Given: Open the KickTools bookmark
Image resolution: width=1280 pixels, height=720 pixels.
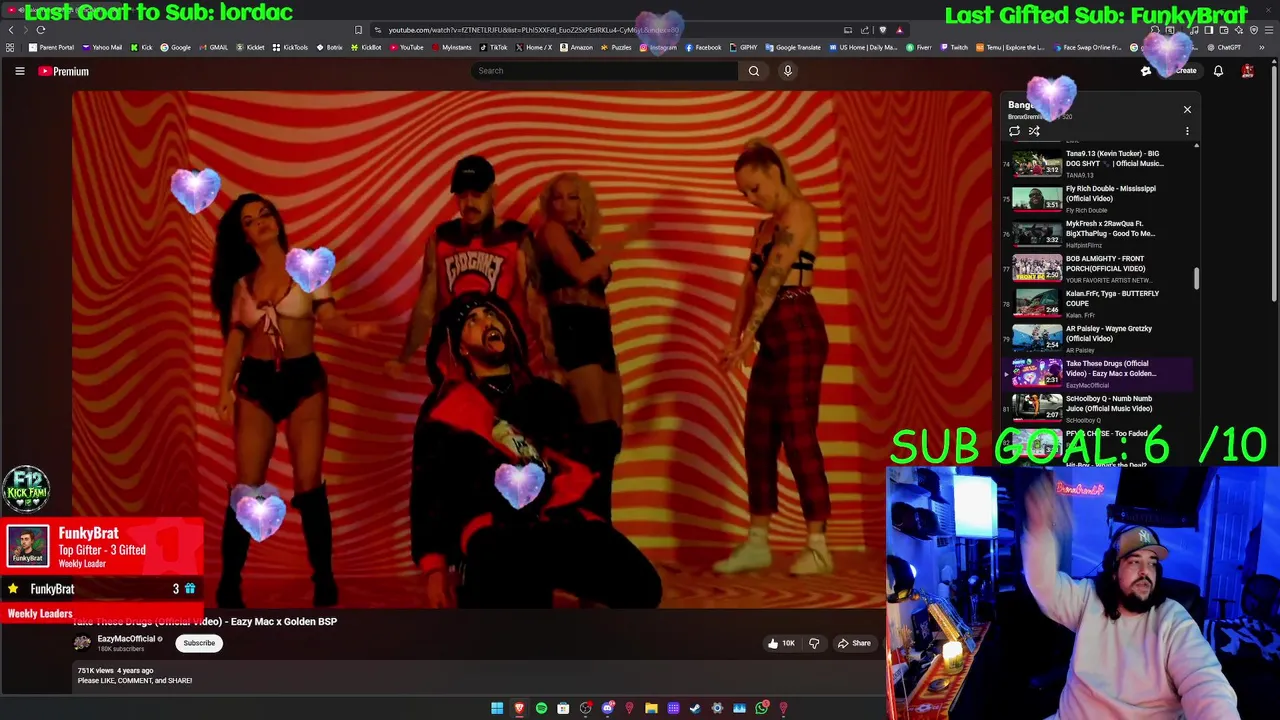Looking at the screenshot, I should point(291,47).
